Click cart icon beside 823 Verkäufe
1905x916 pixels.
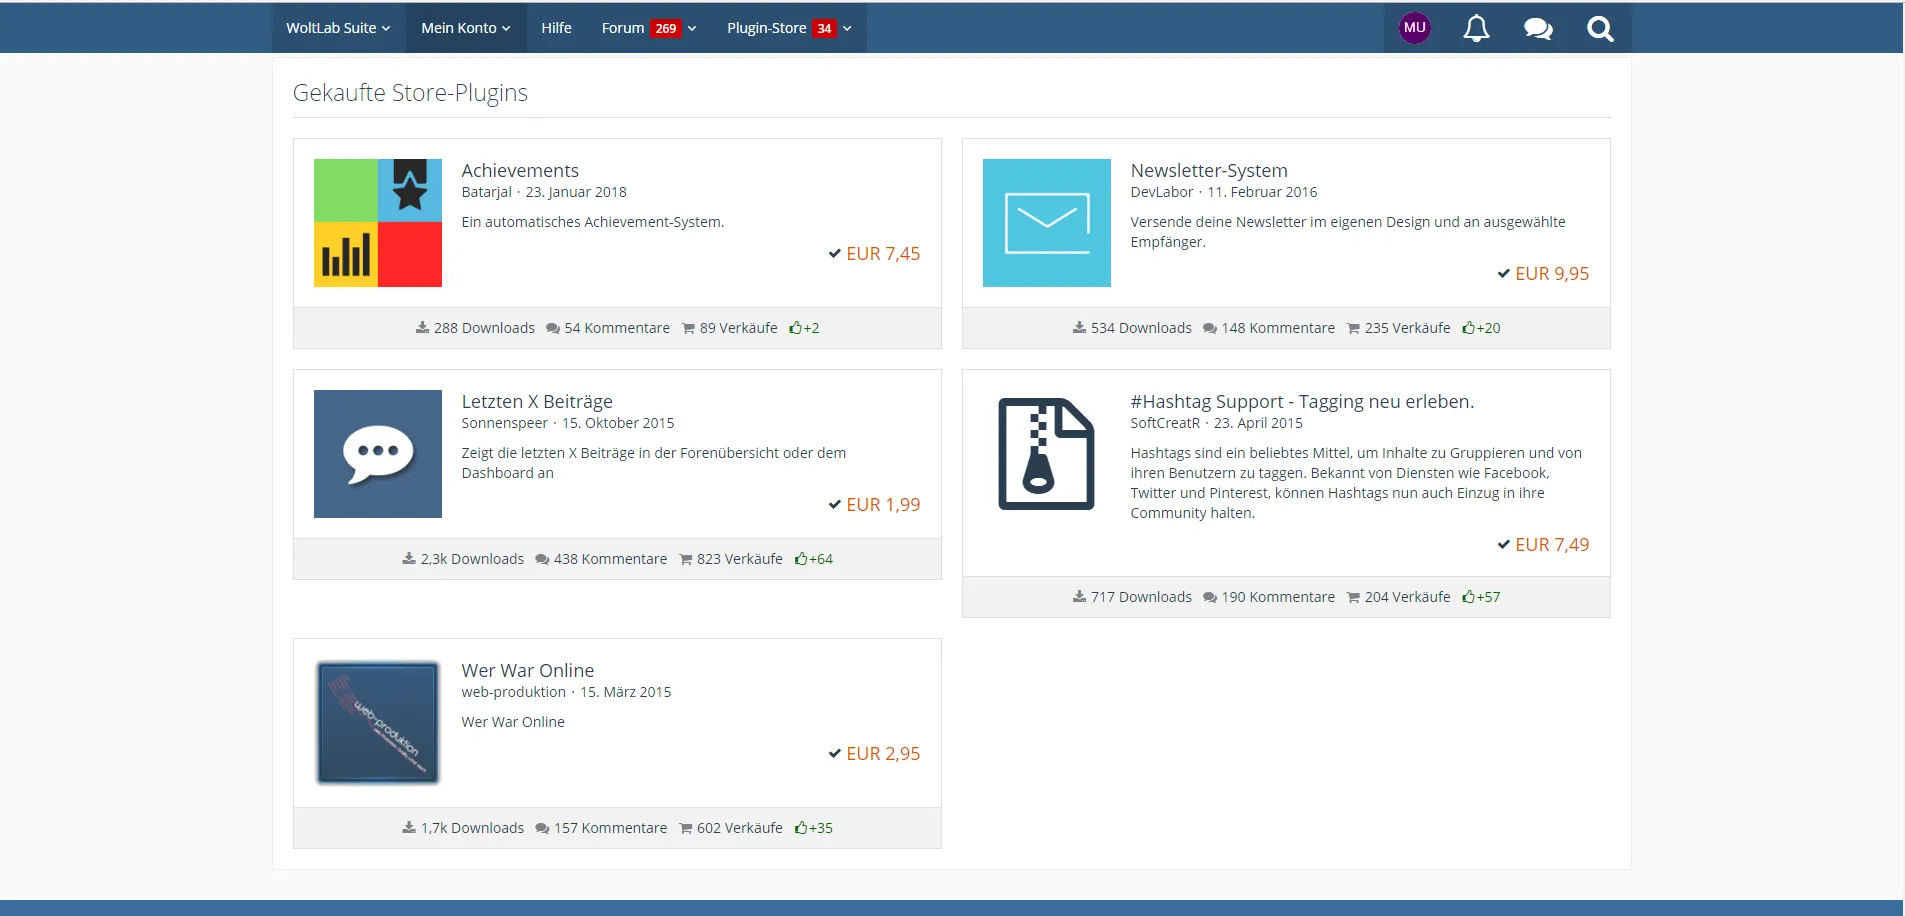tap(686, 559)
